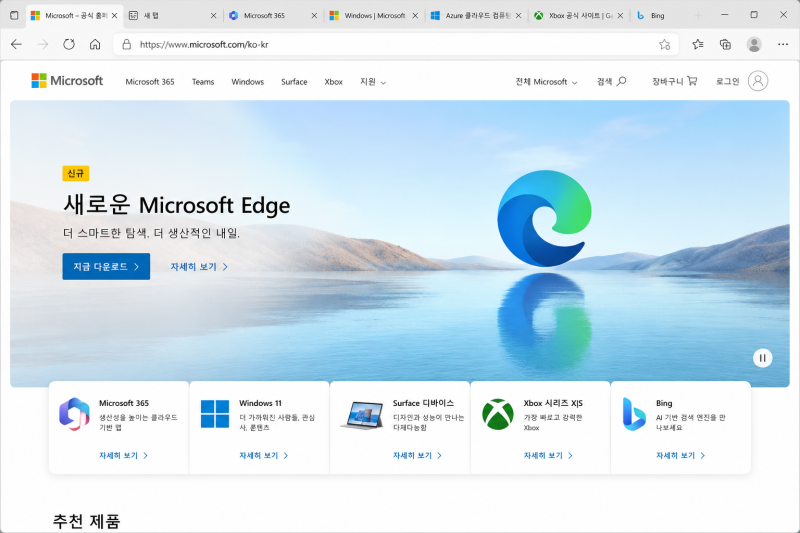Viewport: 800px width, 533px height.
Task: Click the Microsoft 365 card icon
Action: (x=74, y=414)
